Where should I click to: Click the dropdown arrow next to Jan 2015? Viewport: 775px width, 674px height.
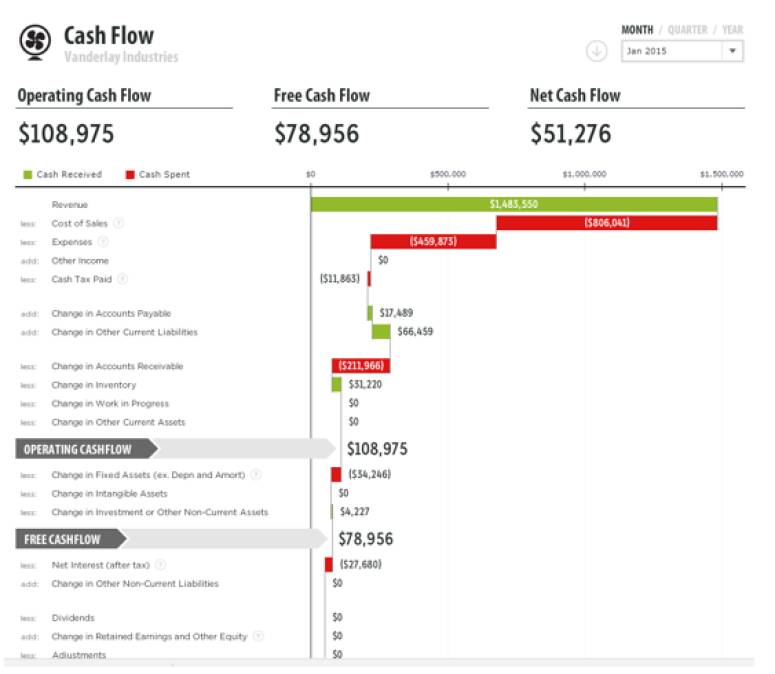tap(732, 51)
